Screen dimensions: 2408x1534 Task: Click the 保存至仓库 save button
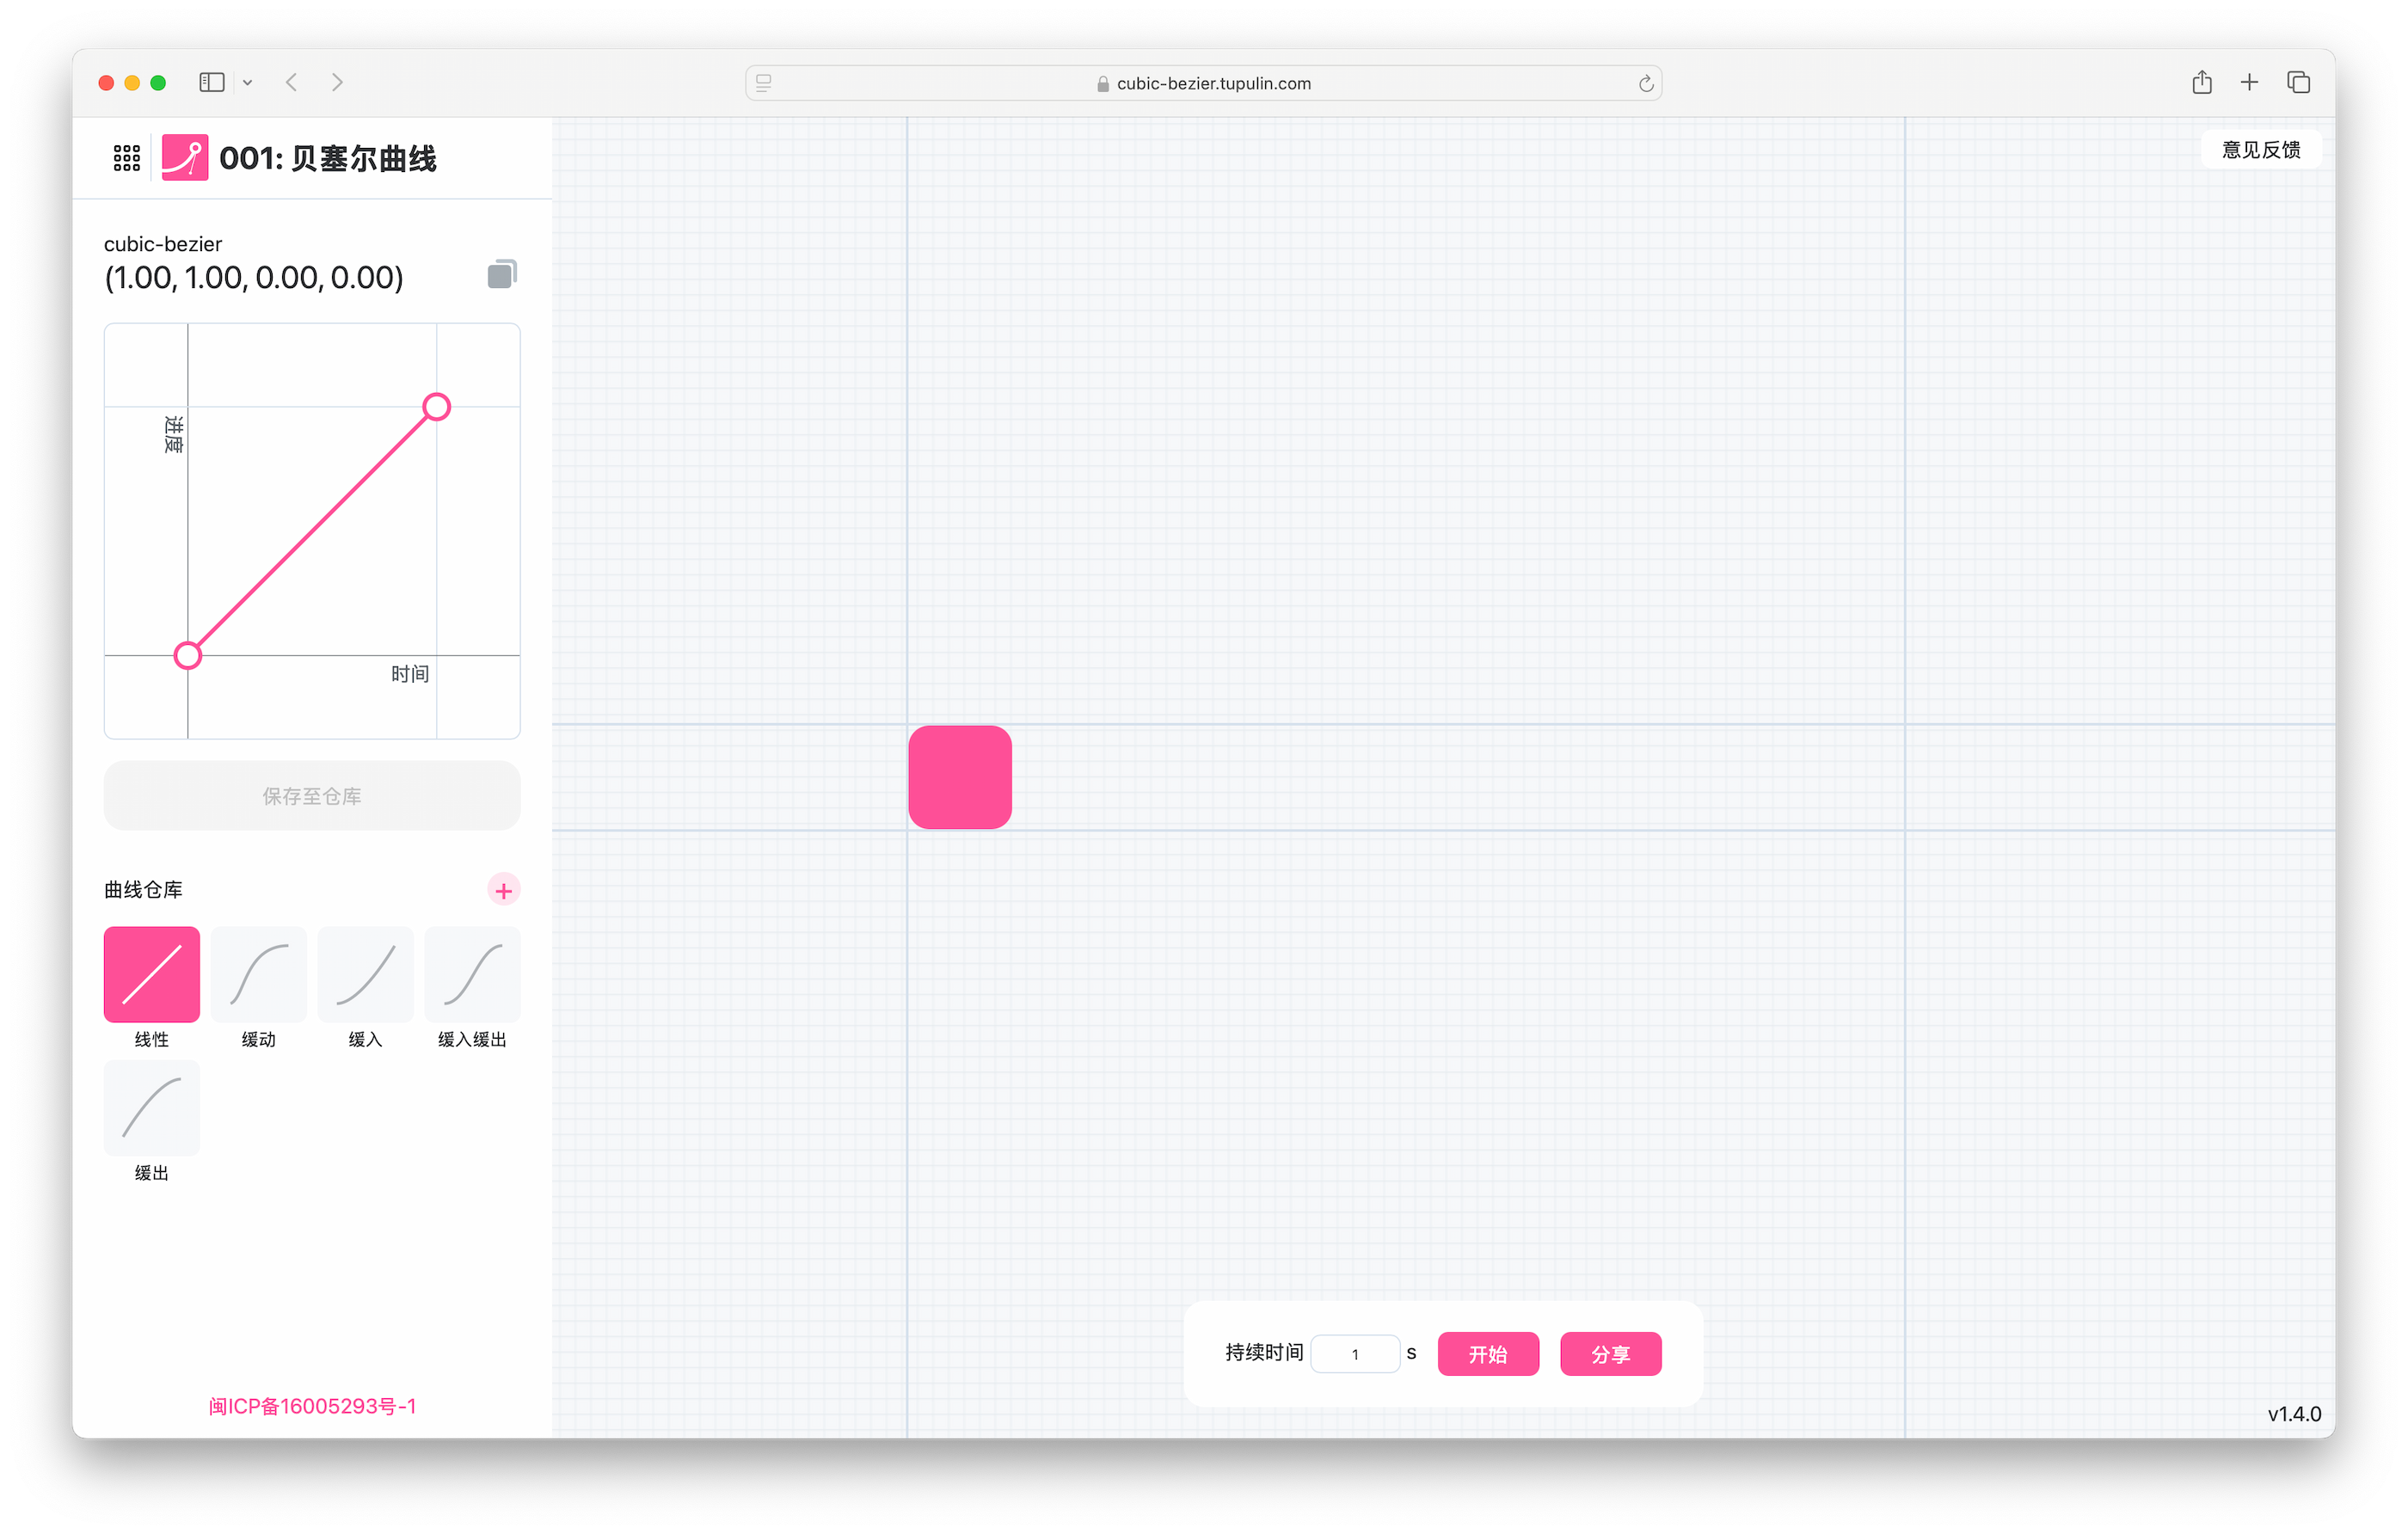tap(312, 796)
